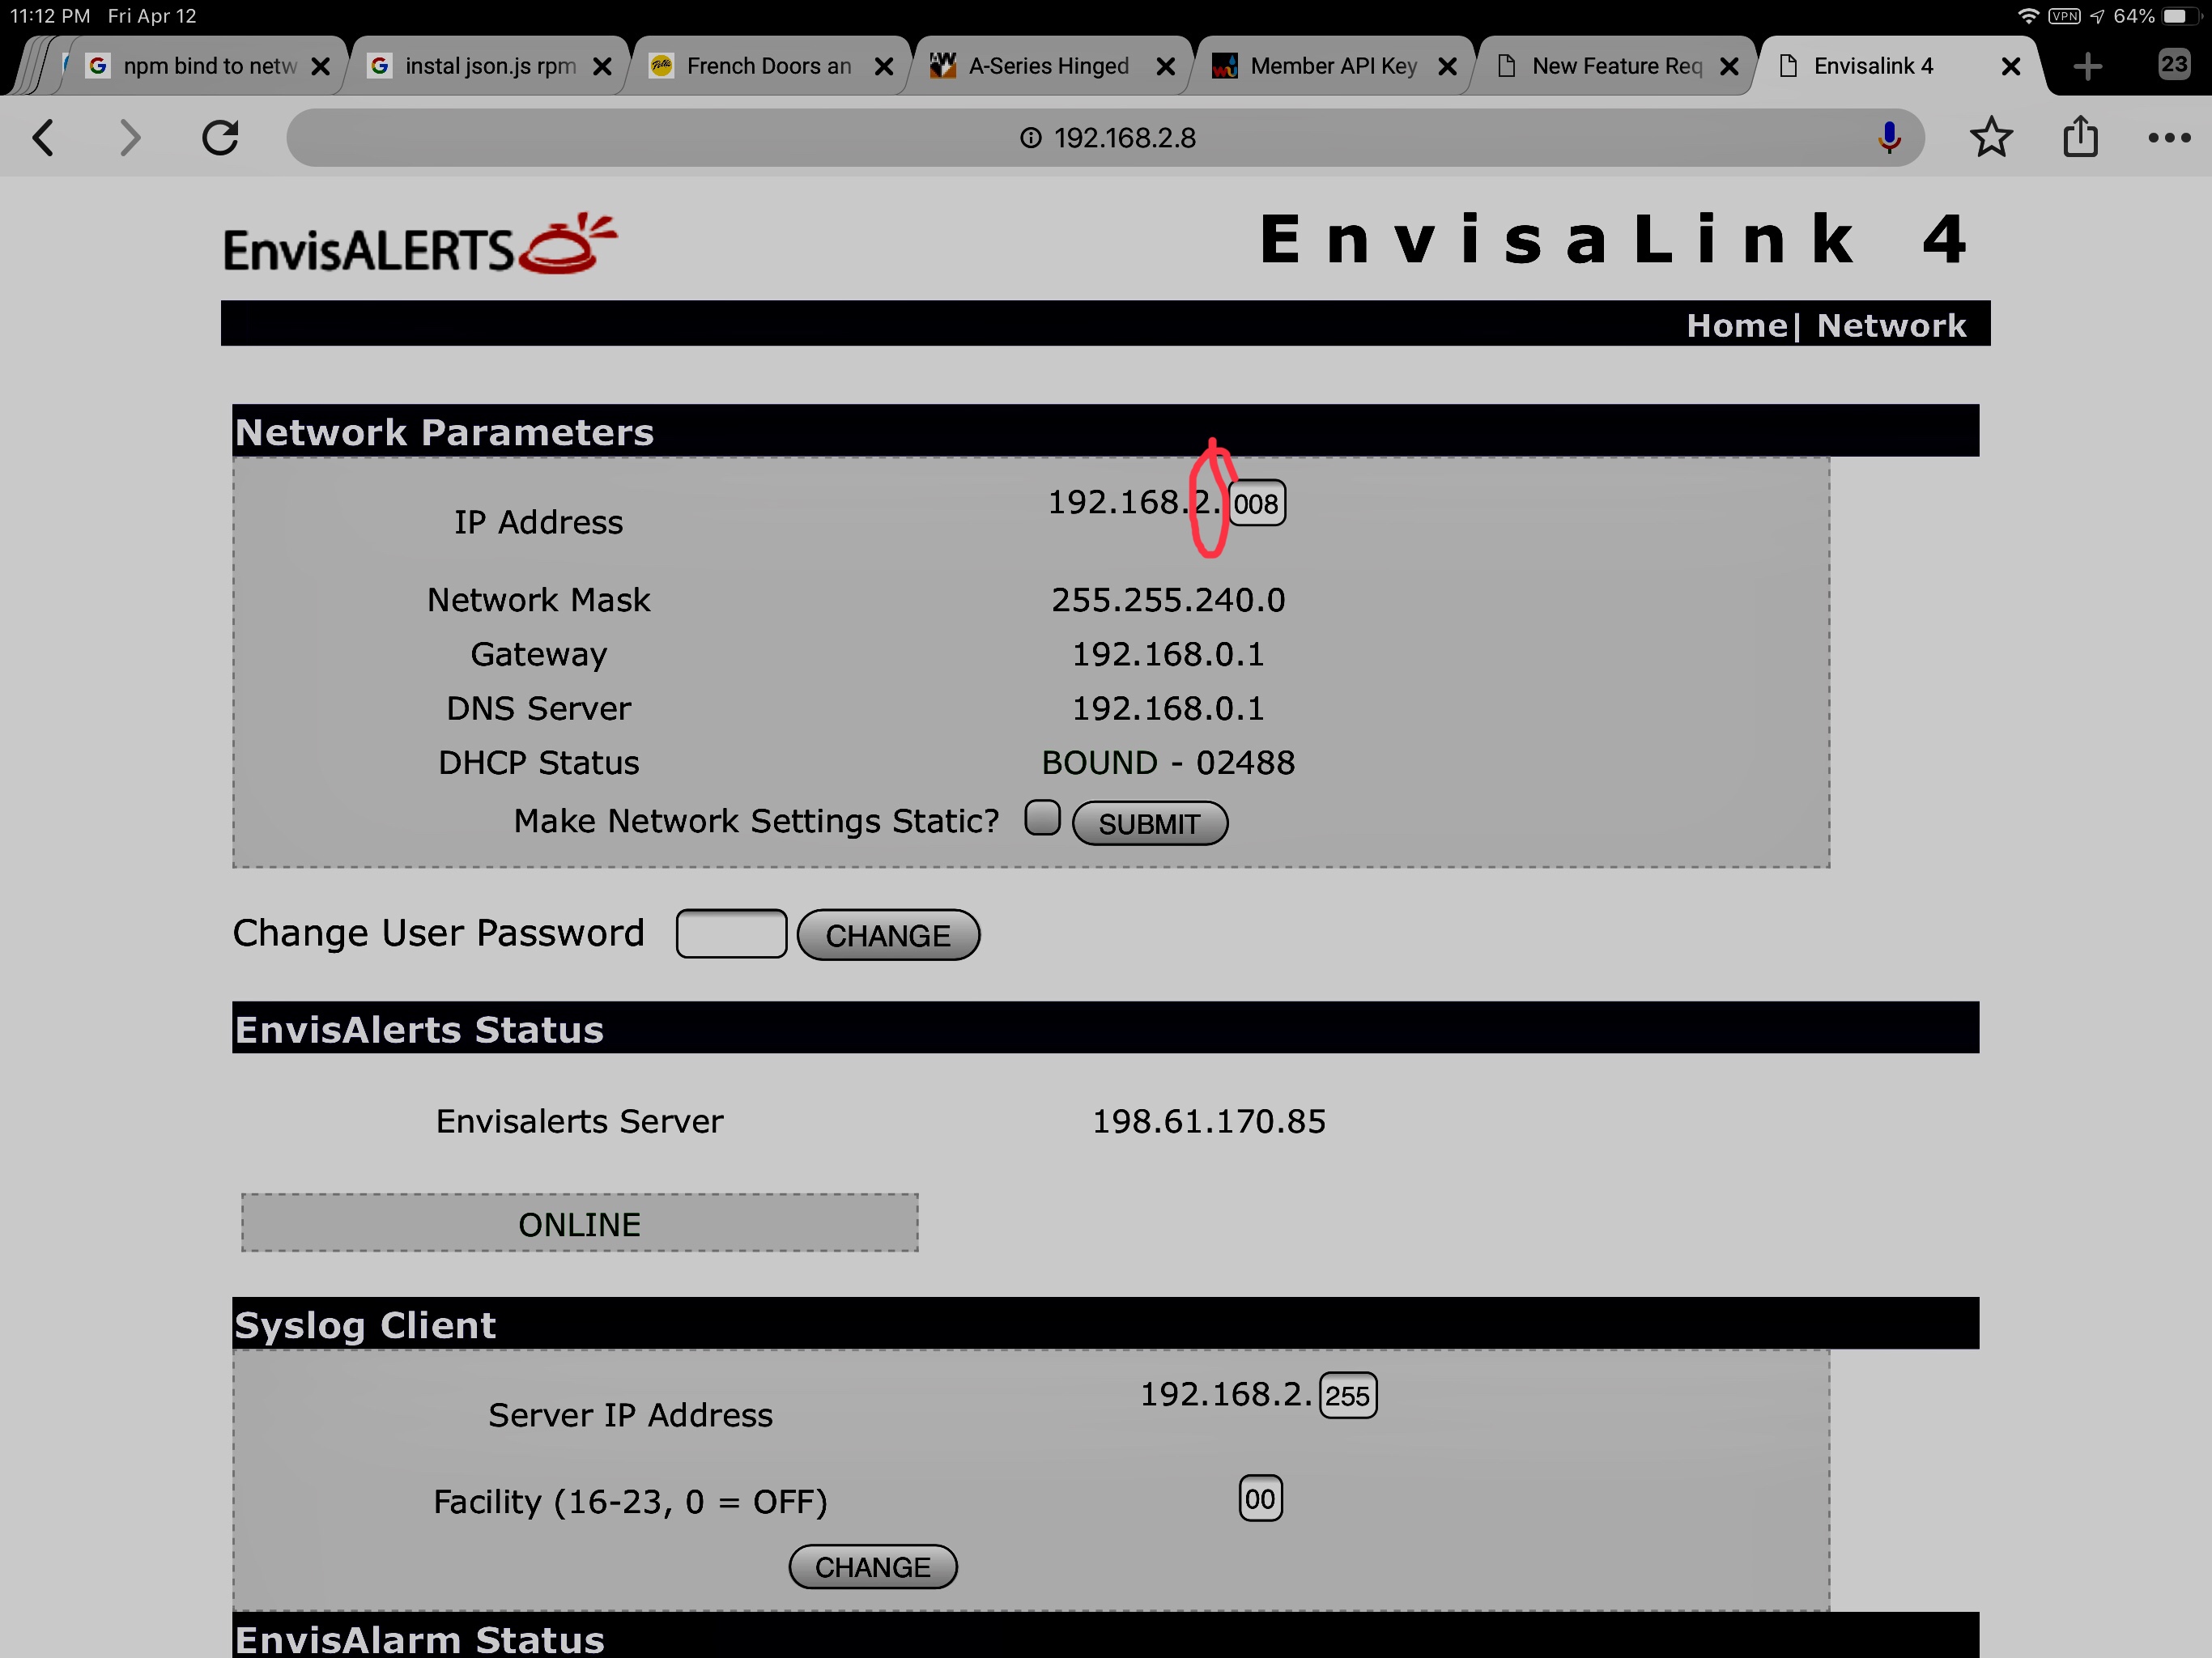
Task: Edit the Facility field showing 00
Action: (1260, 1499)
